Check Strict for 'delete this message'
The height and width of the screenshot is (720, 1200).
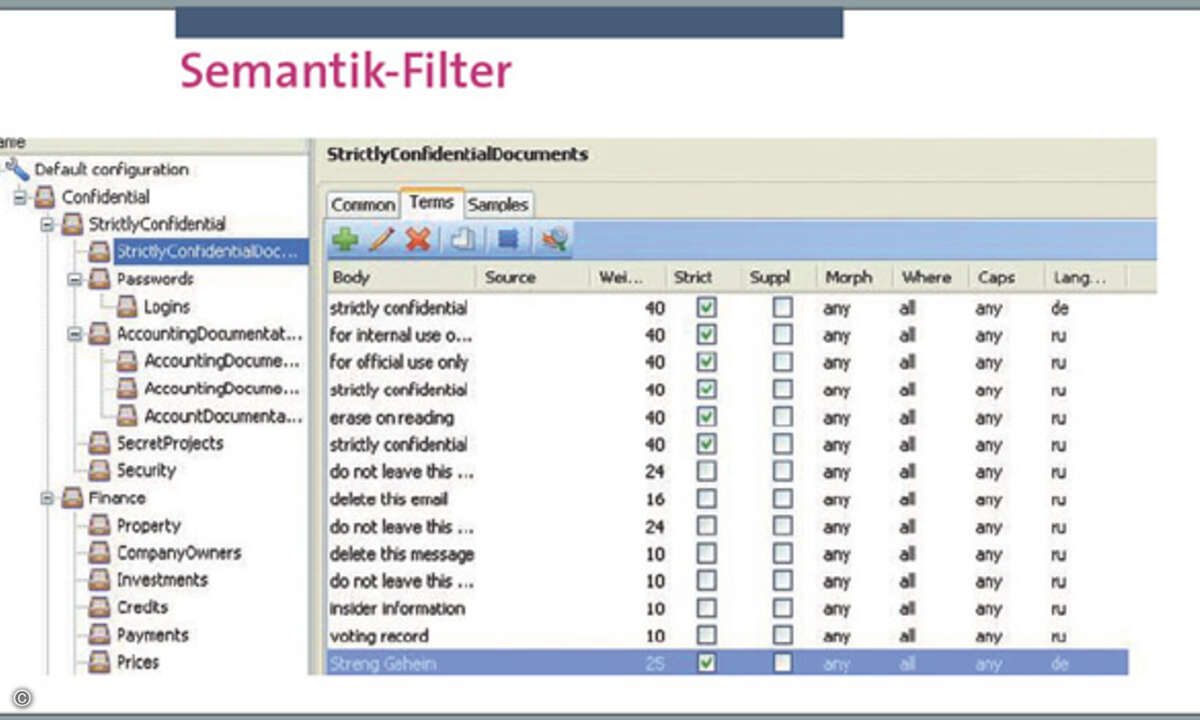pyautogui.click(x=706, y=553)
